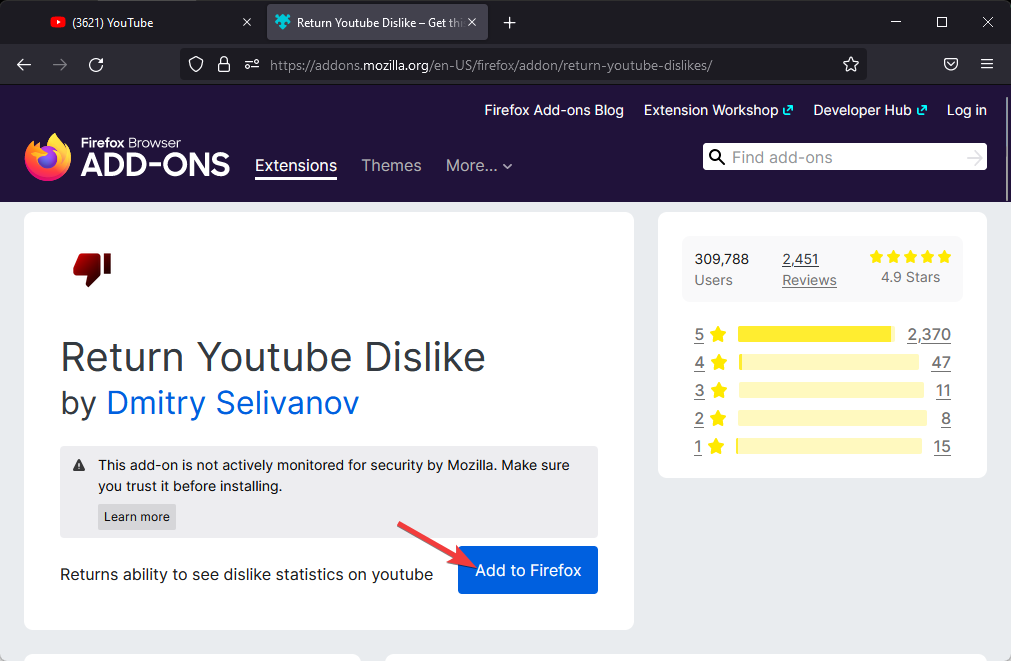Click the 5-star rating bar

coord(813,334)
